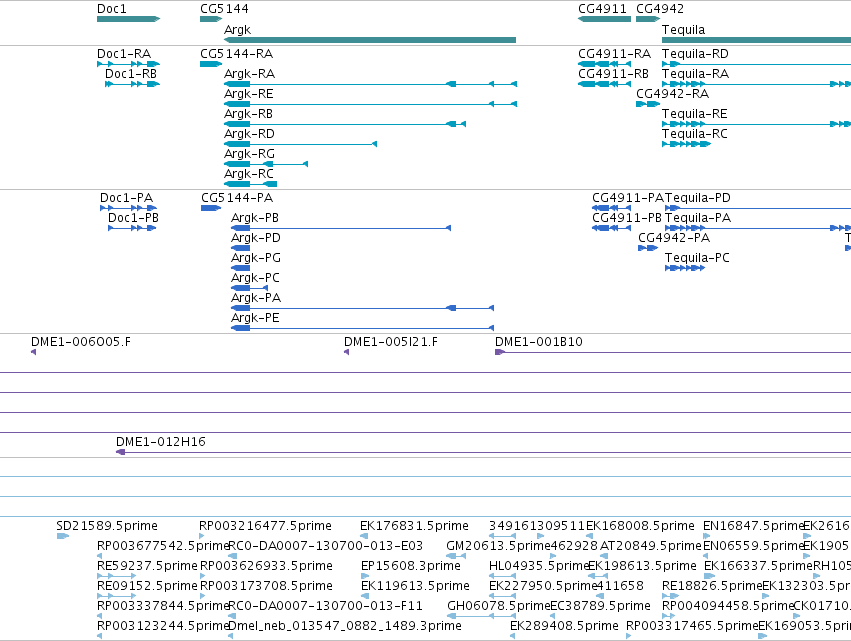
Task: Select the EK168008.5prime EST label
Action: coord(640,526)
